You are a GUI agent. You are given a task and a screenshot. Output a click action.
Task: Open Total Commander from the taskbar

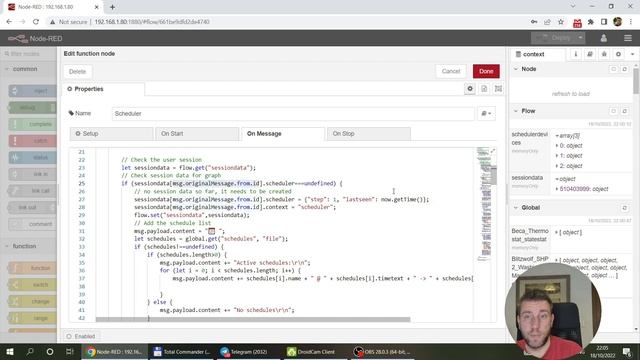(182, 352)
